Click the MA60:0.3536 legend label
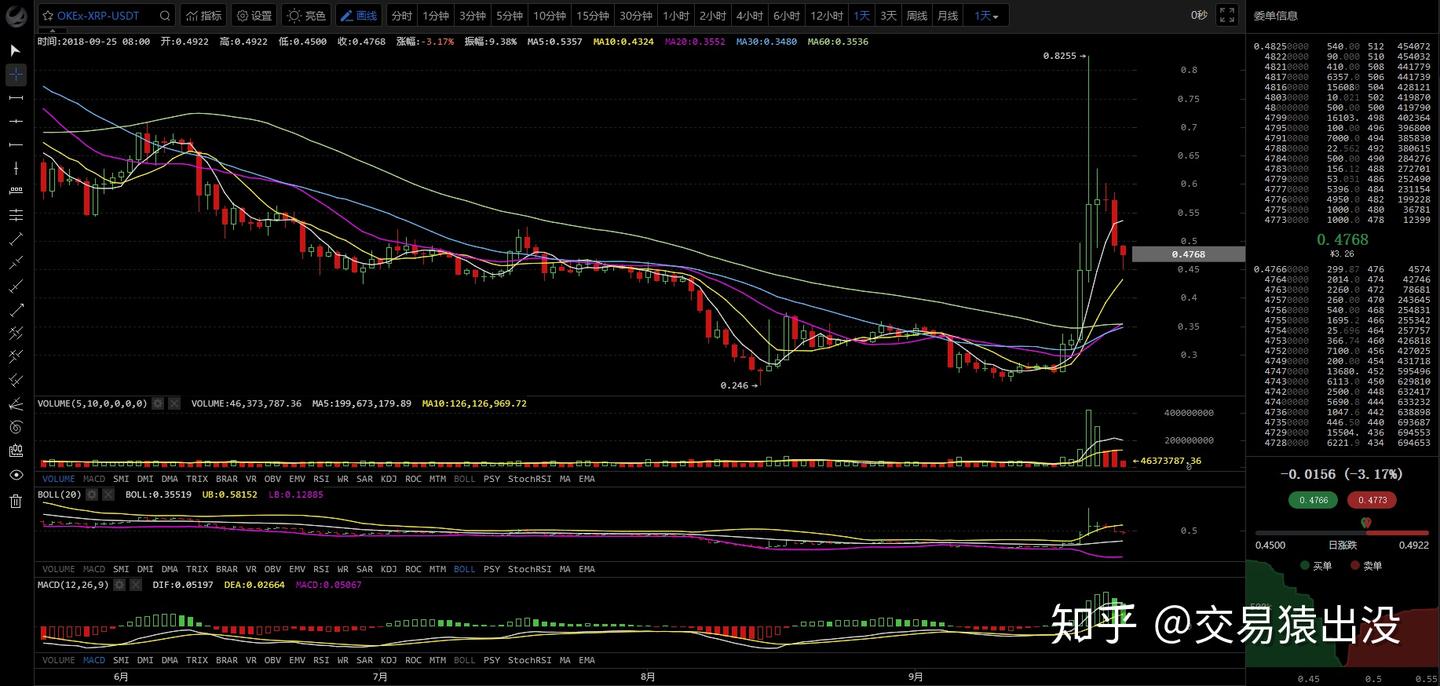This screenshot has height=686, width=1440. [x=838, y=42]
